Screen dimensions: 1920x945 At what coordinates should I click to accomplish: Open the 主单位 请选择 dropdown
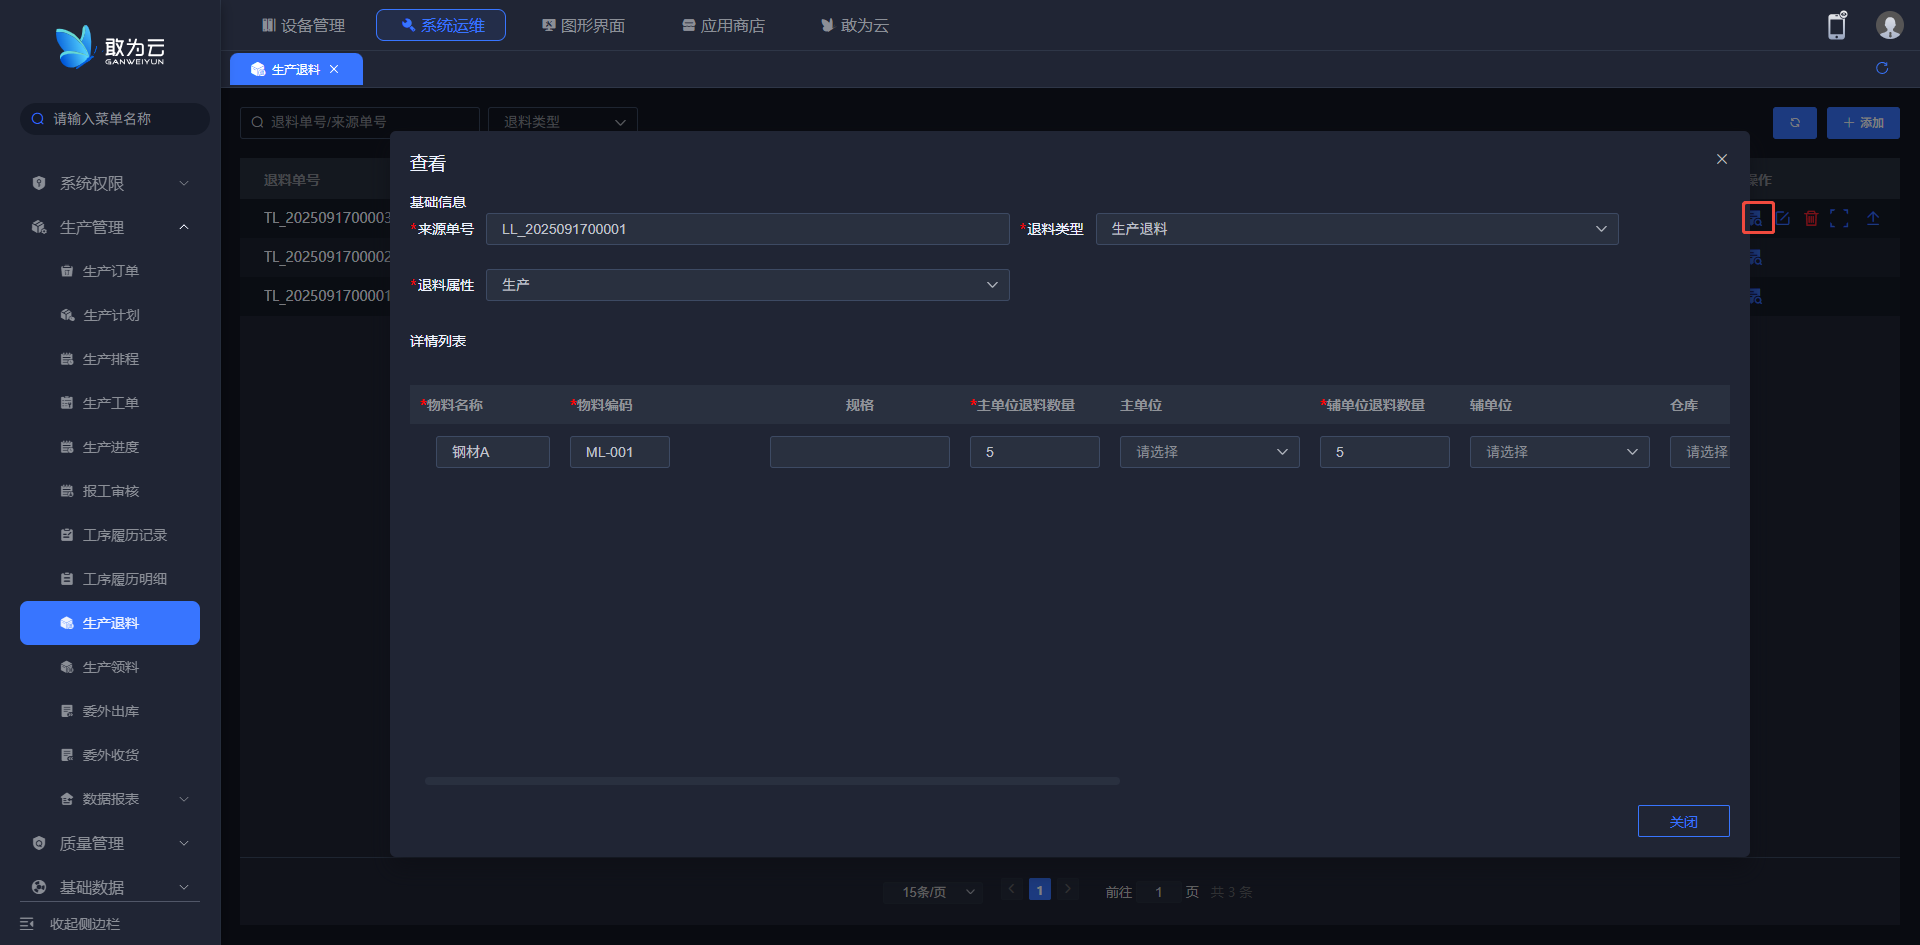1209,452
